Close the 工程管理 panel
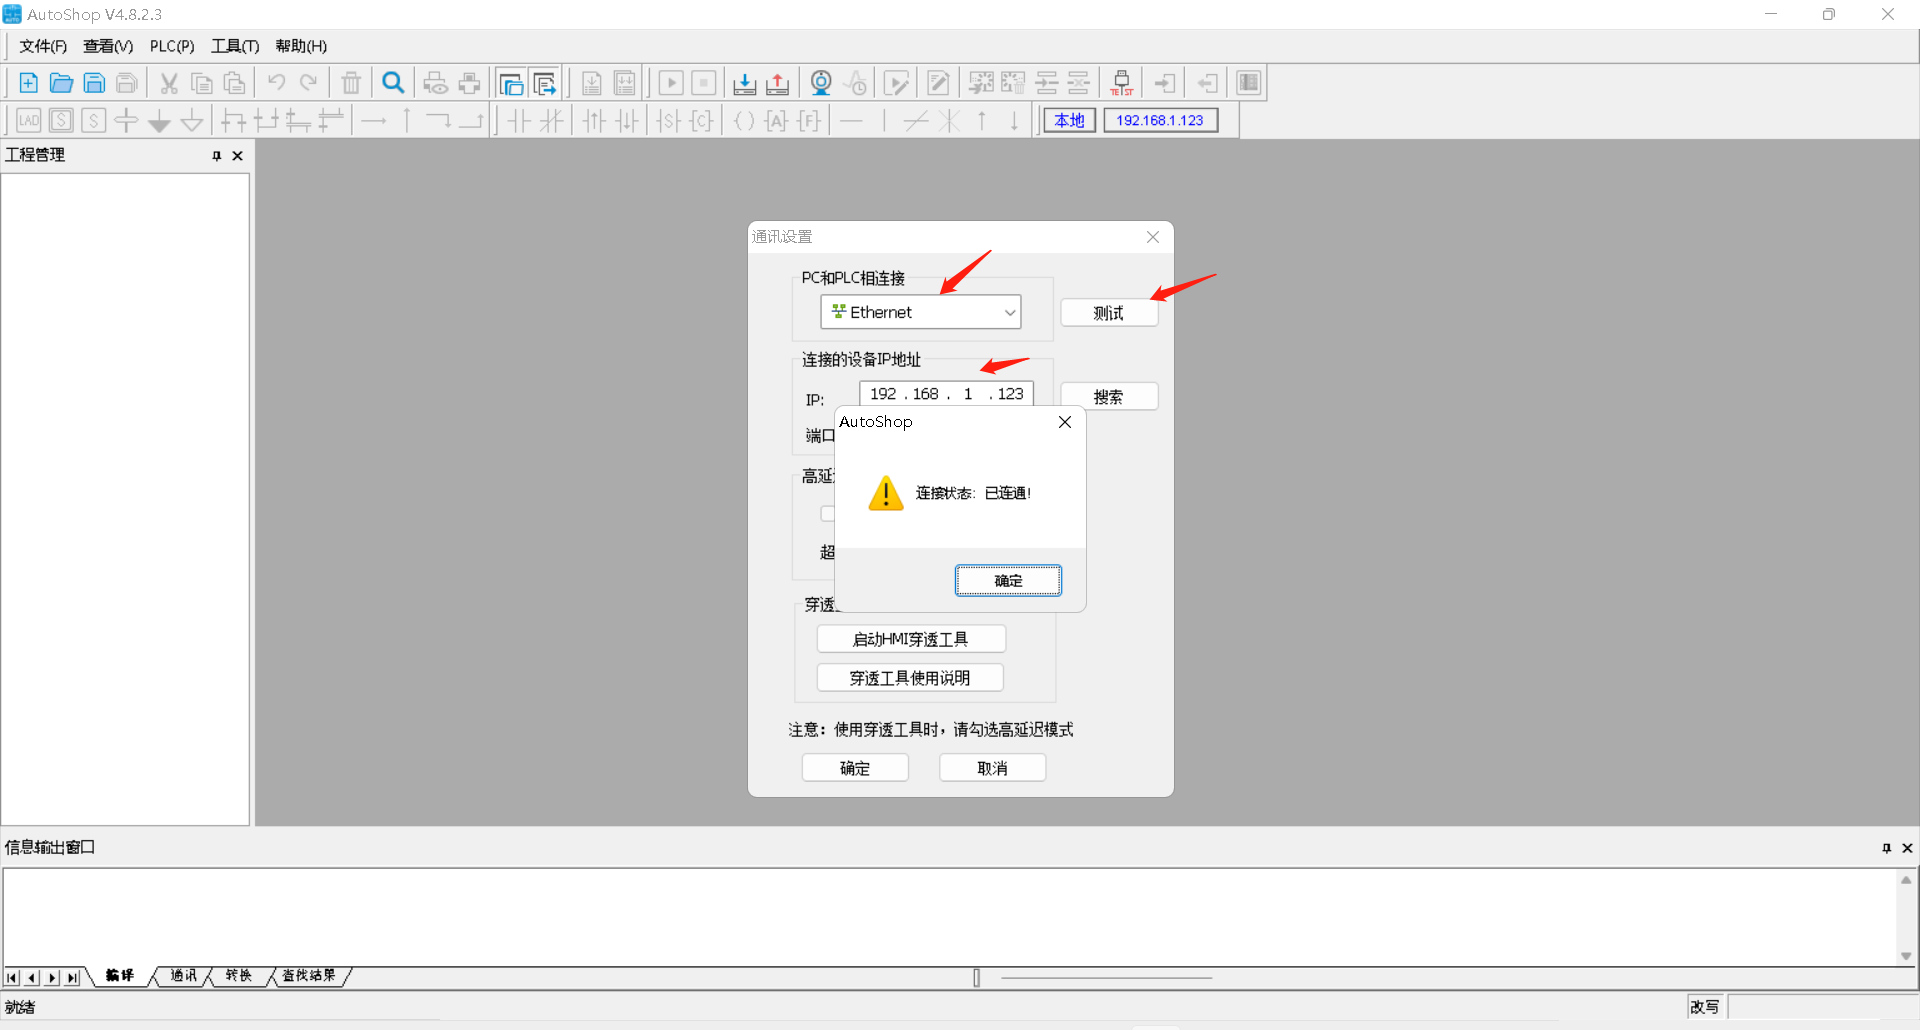1920x1030 pixels. click(238, 156)
